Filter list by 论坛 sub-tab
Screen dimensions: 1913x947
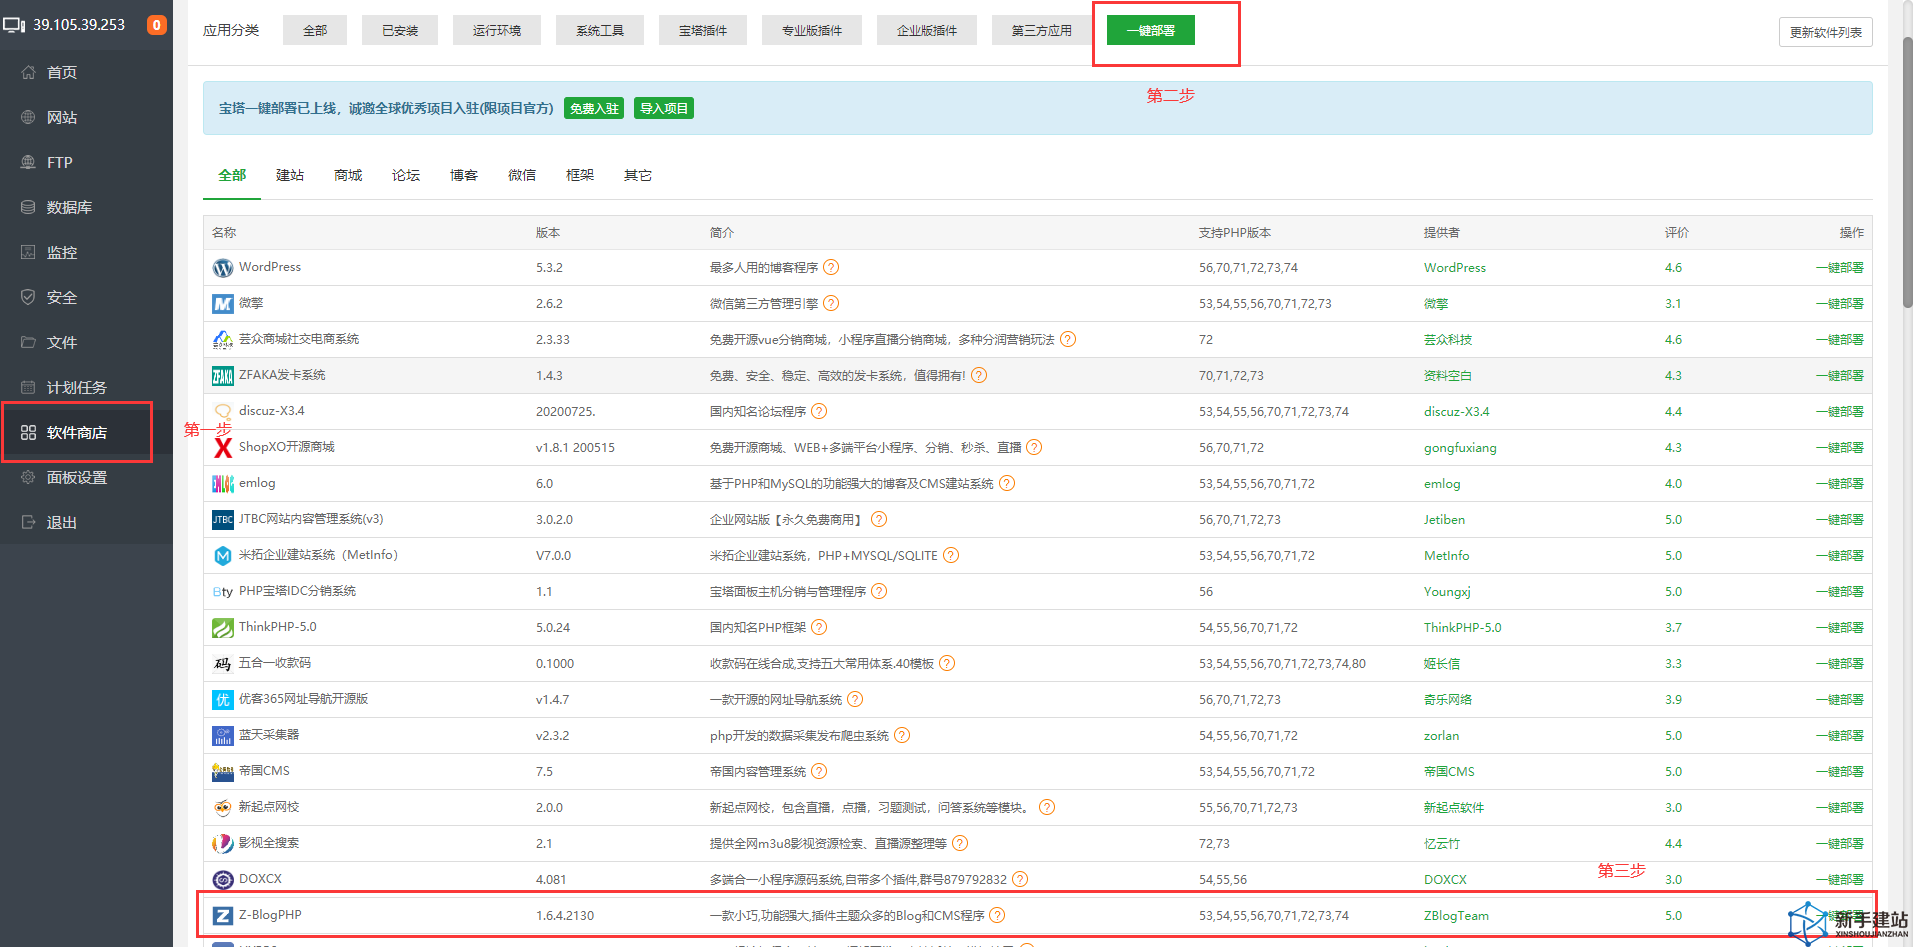[x=406, y=175]
